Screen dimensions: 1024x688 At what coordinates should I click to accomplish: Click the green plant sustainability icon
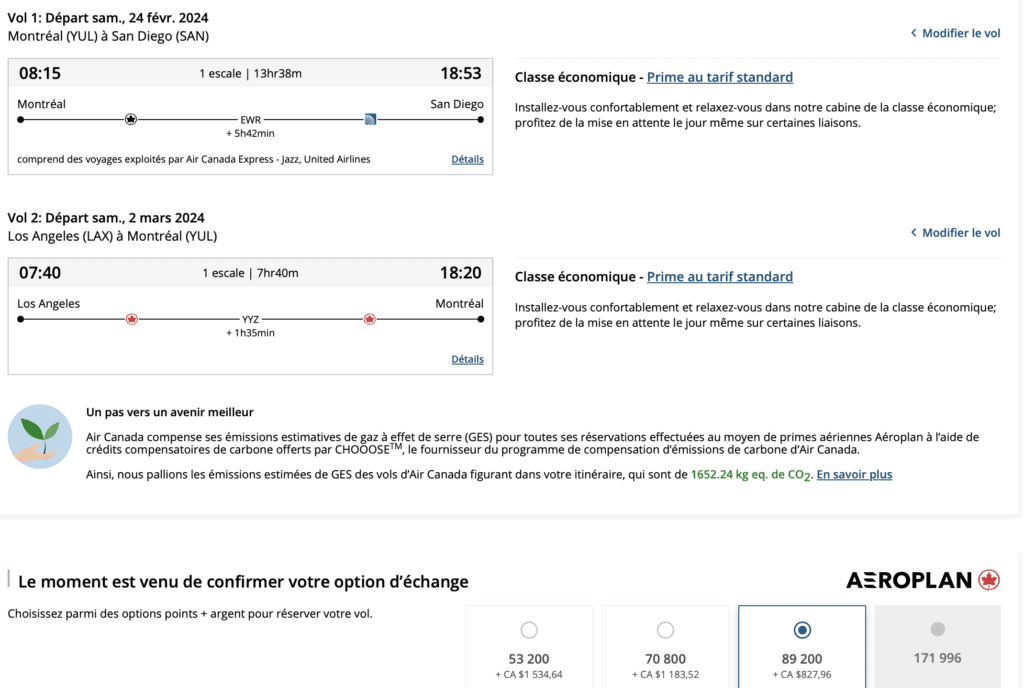point(41,436)
